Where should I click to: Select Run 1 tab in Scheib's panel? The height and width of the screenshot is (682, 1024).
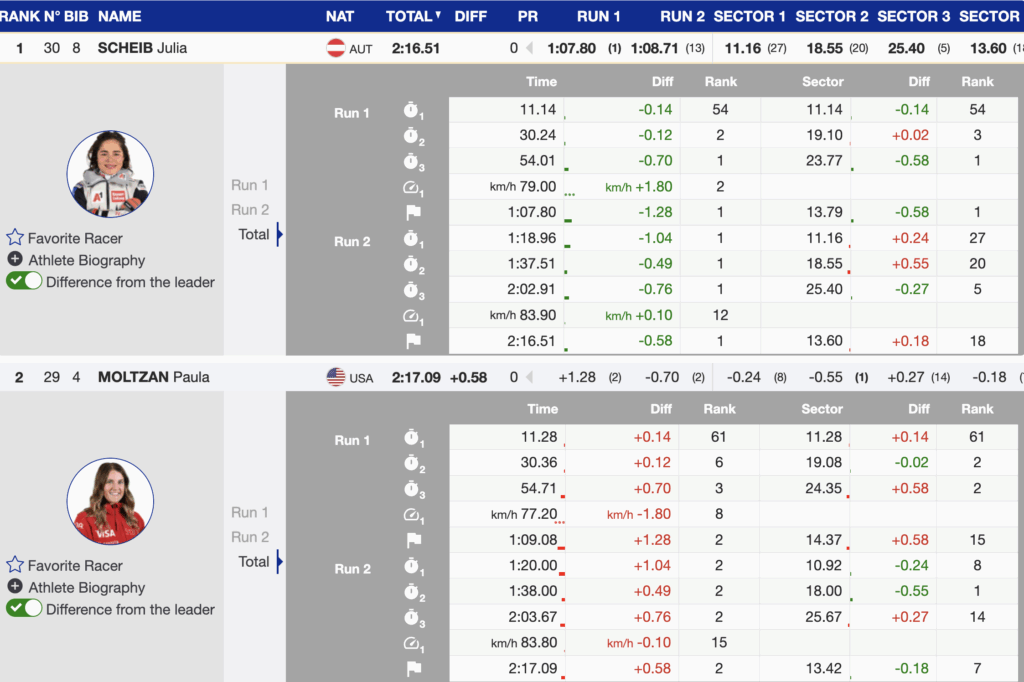coord(250,185)
